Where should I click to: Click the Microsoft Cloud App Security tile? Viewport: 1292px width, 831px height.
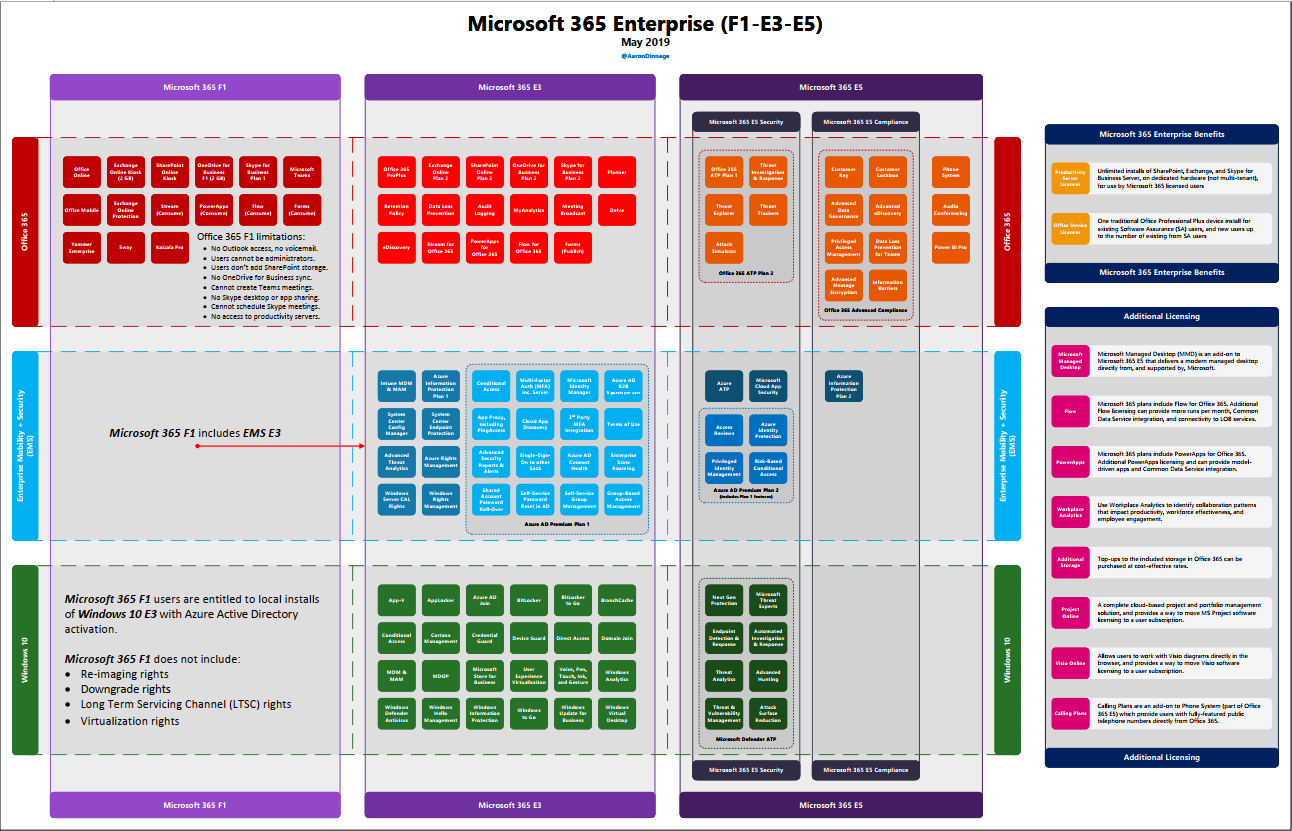(x=768, y=385)
